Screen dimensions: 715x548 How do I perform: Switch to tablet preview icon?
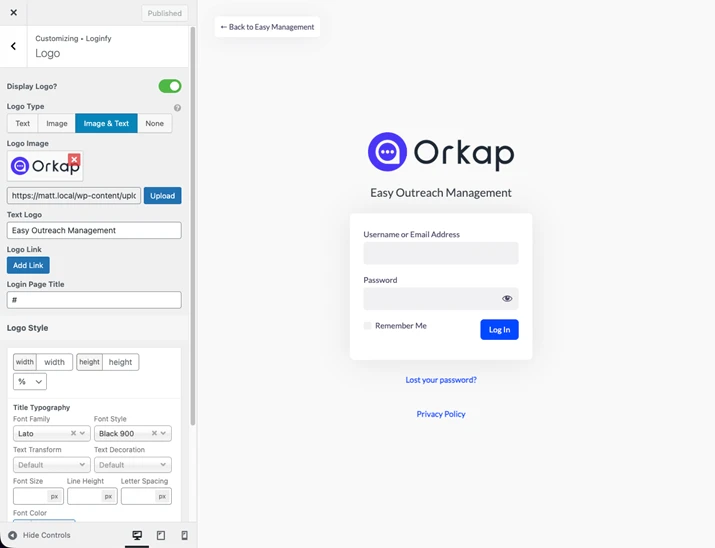click(x=161, y=535)
